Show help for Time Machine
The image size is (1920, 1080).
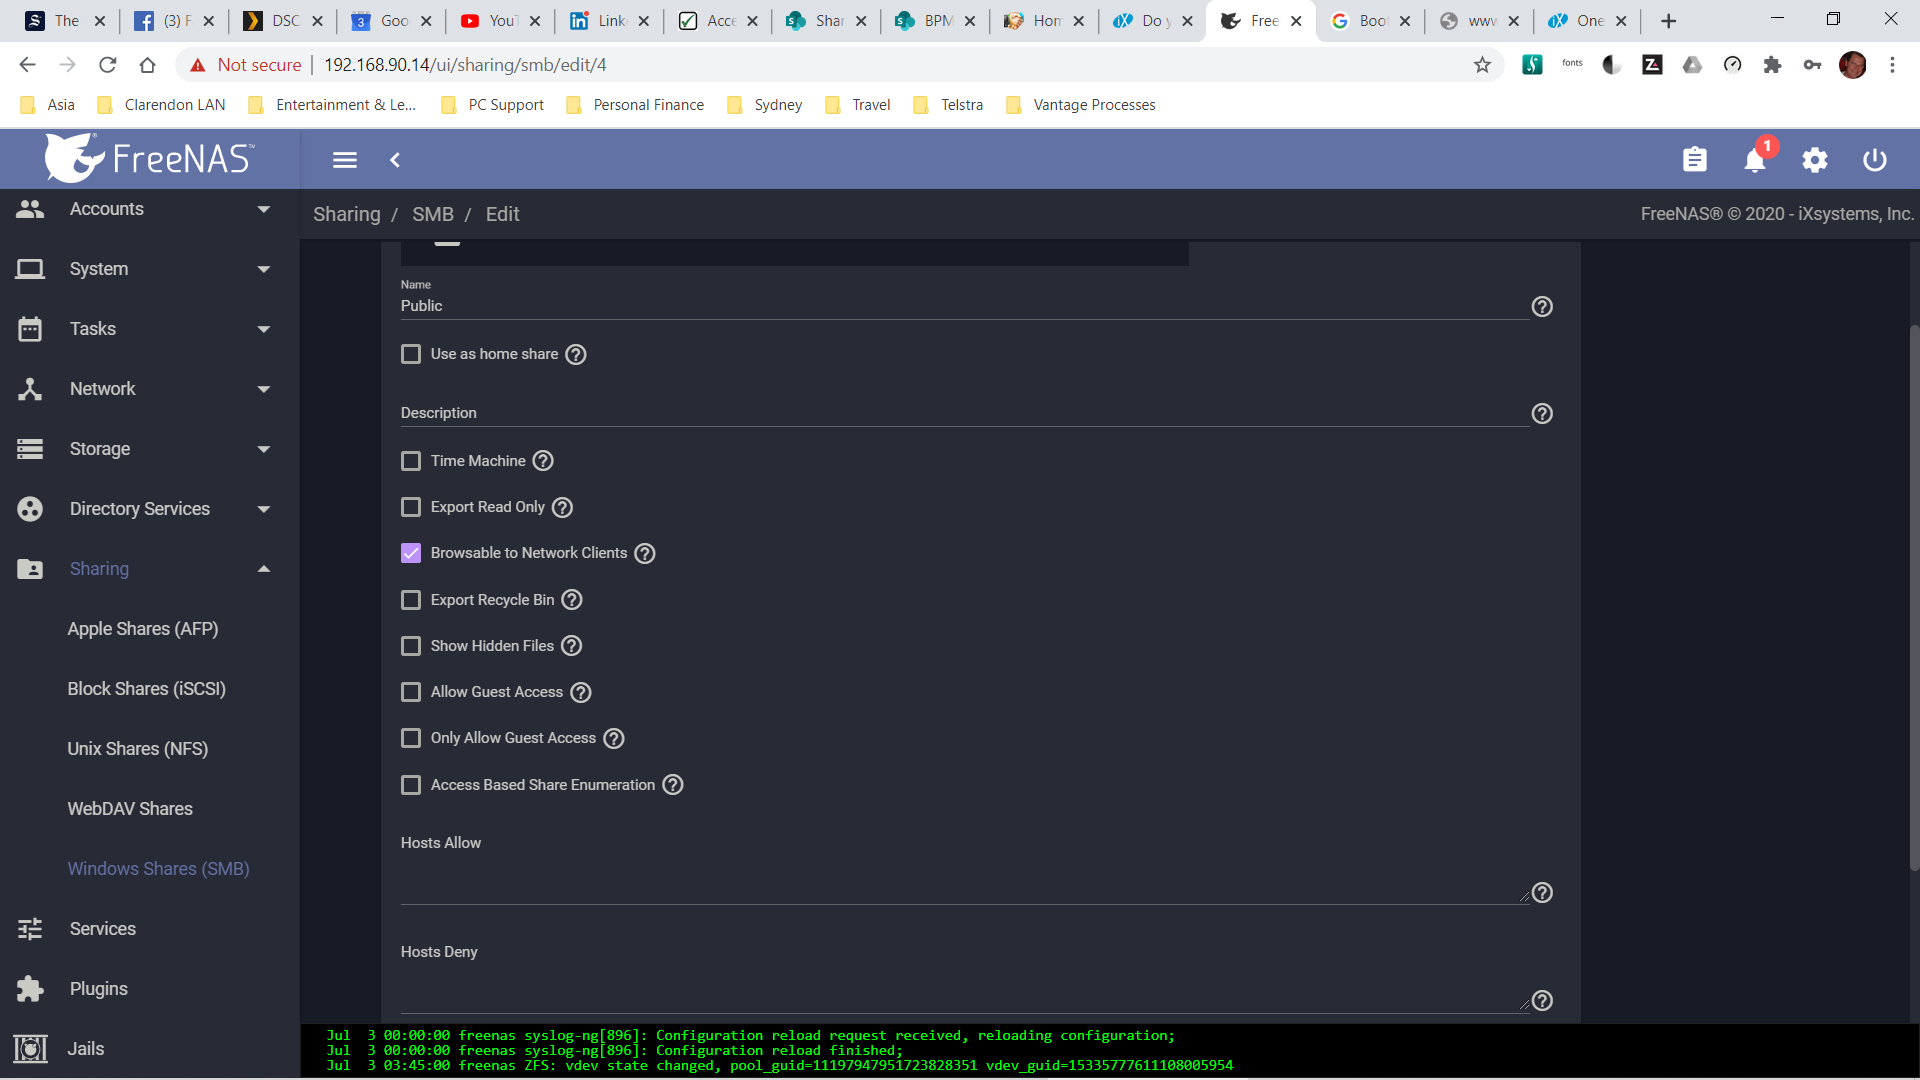pos(543,461)
